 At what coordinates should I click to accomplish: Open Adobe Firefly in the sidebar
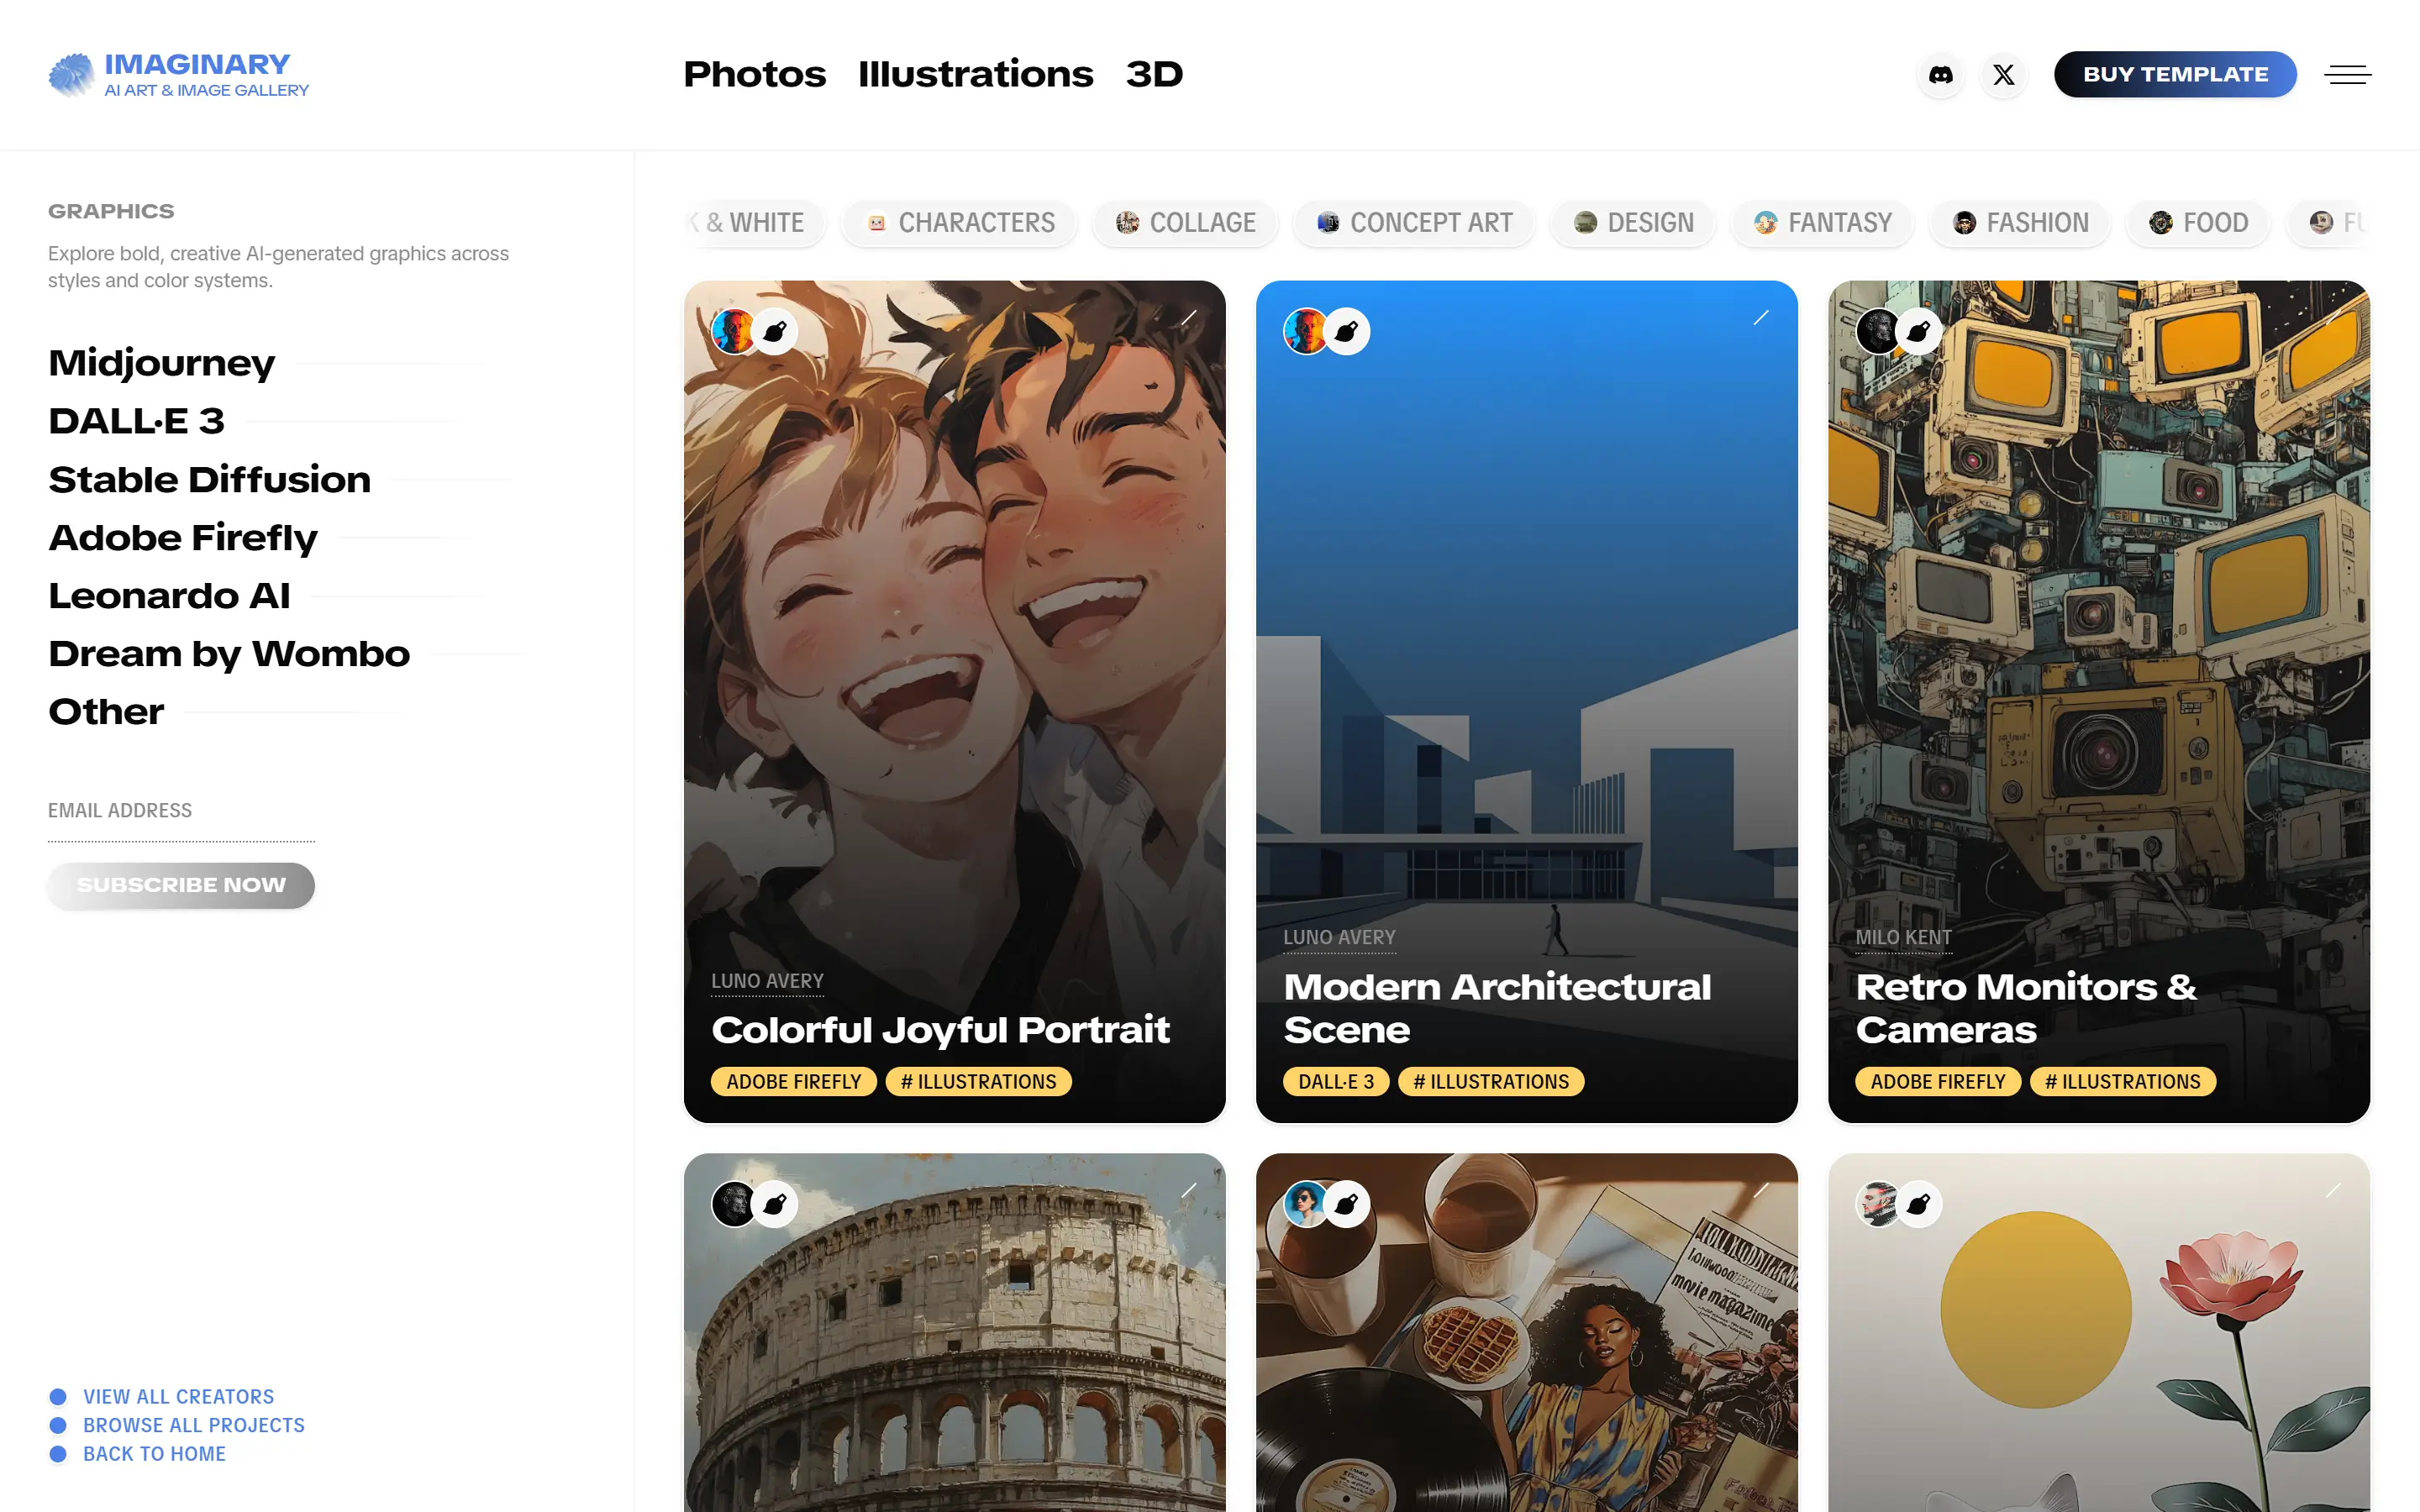[183, 537]
